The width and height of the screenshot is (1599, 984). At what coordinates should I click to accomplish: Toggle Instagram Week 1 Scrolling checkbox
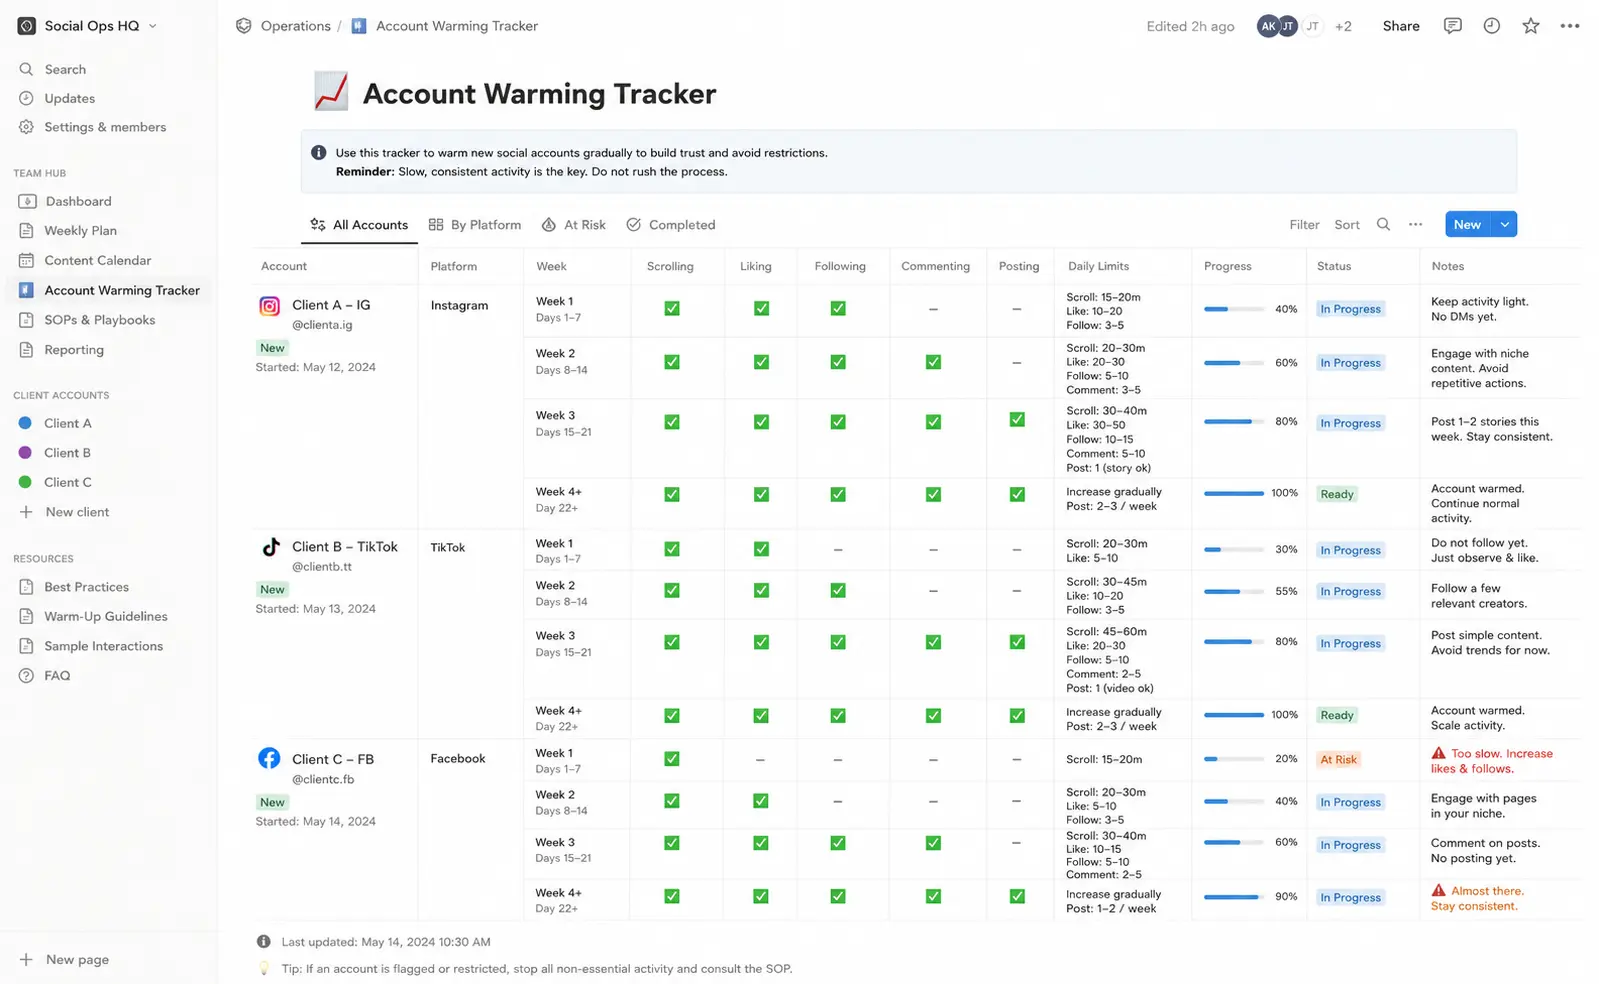(x=672, y=308)
